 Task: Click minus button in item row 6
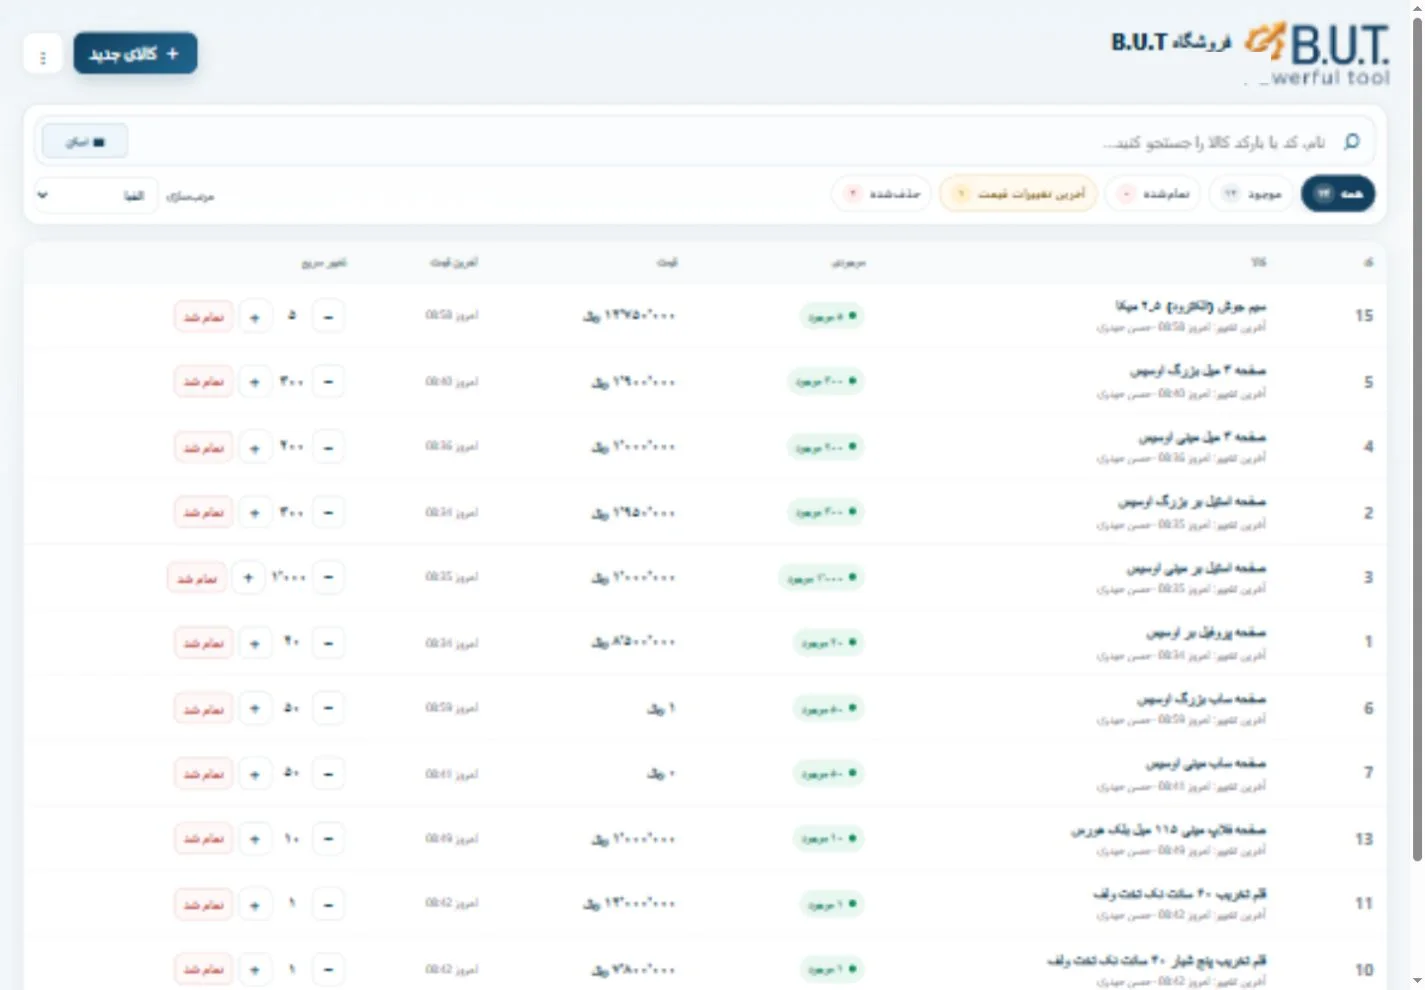point(329,709)
